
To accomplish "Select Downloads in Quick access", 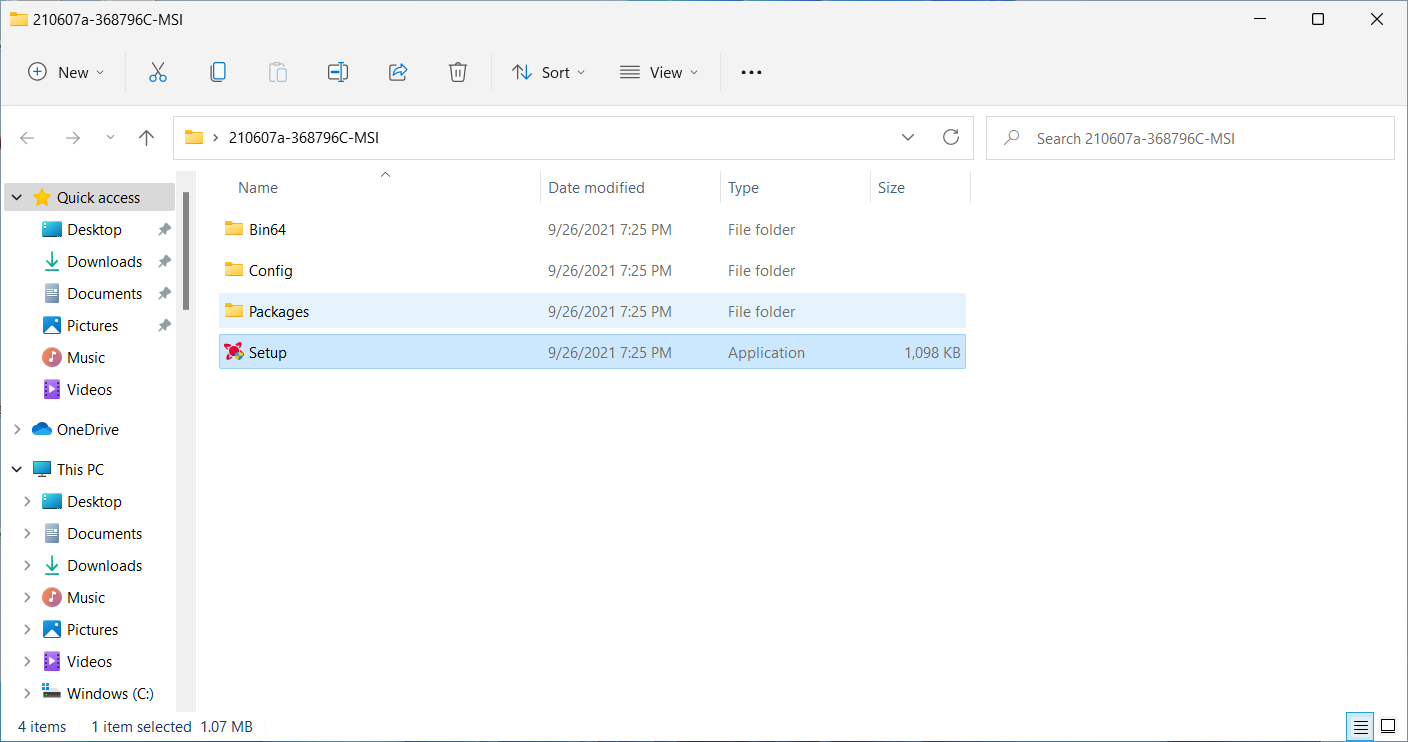I will coord(104,262).
